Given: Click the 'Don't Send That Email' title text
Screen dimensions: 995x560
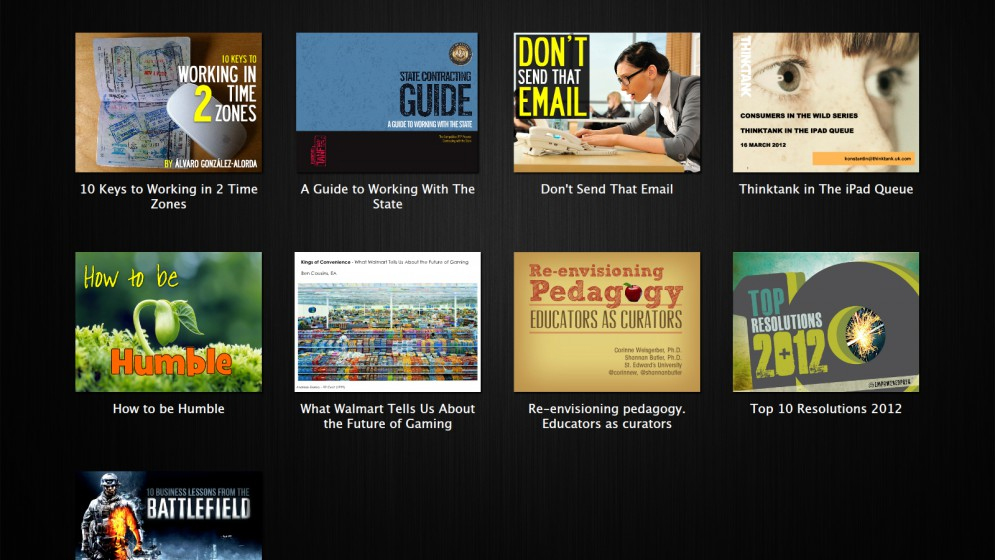Looking at the screenshot, I should point(607,189).
